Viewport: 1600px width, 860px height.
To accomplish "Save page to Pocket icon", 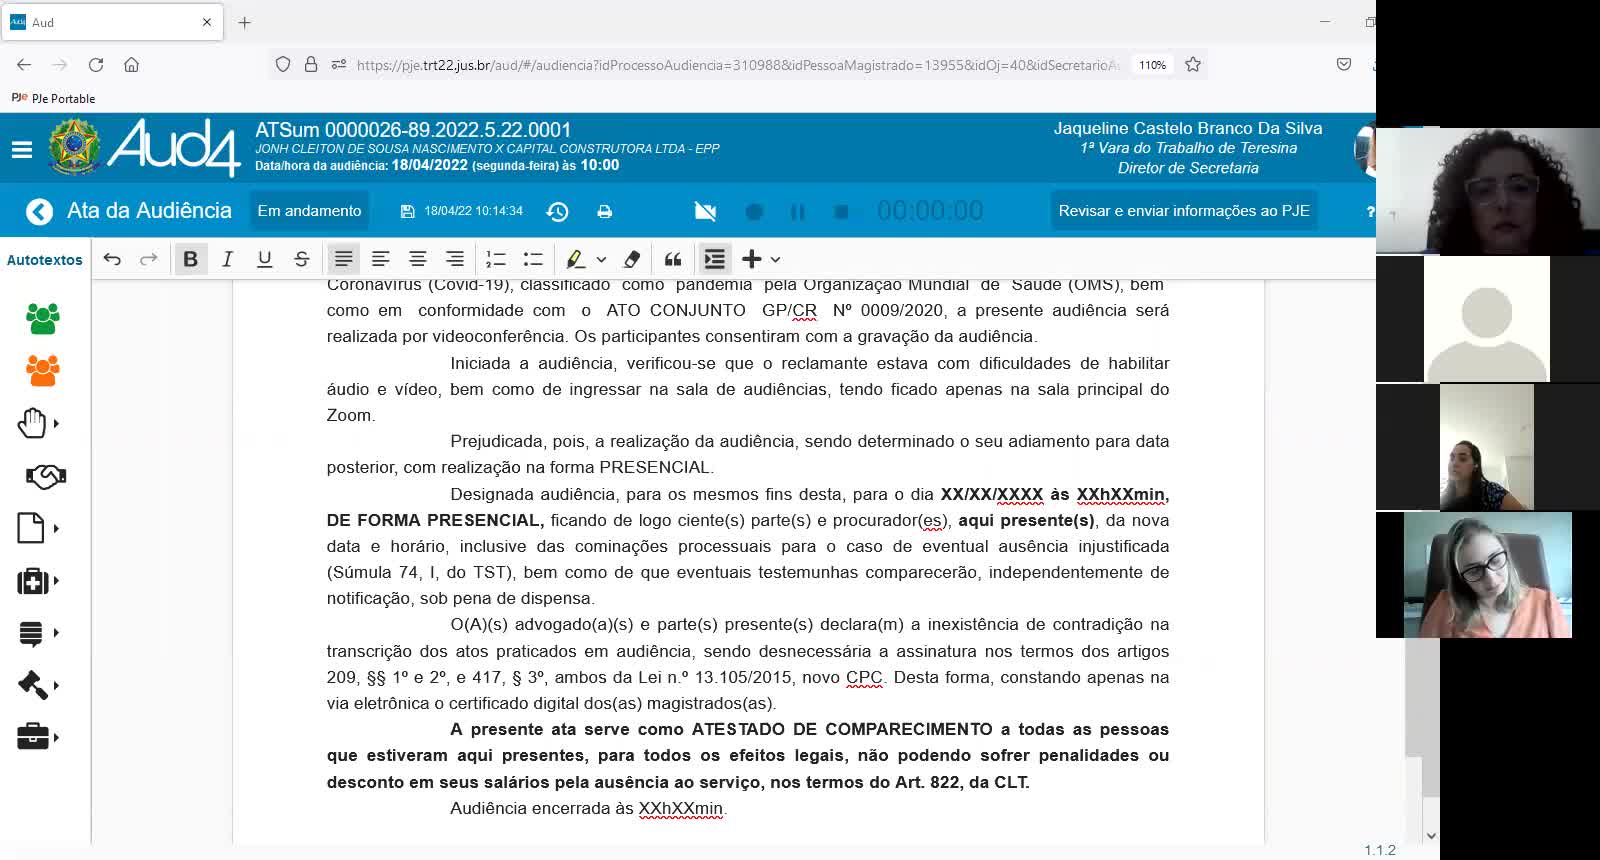I will click(x=1344, y=65).
